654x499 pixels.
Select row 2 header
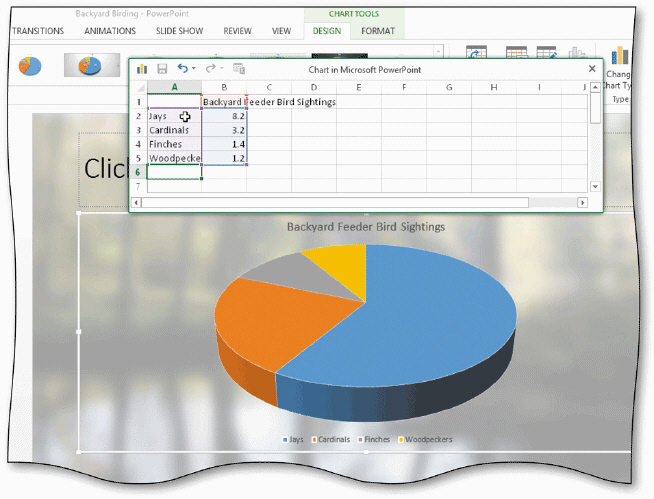pyautogui.click(x=138, y=116)
